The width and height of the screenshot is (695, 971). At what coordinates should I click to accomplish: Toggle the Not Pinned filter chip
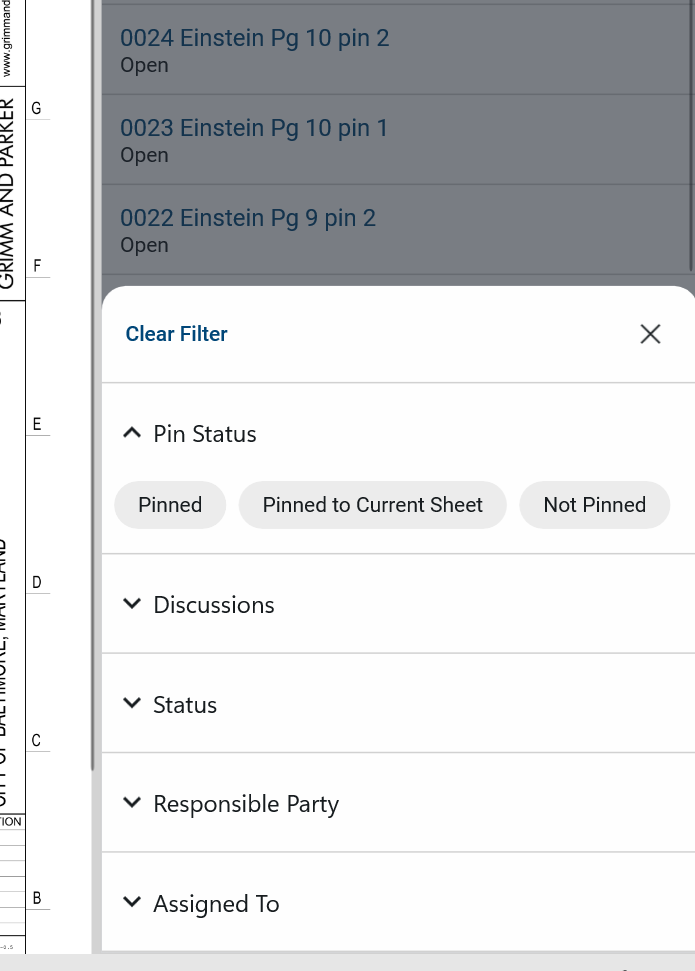pyautogui.click(x=594, y=505)
